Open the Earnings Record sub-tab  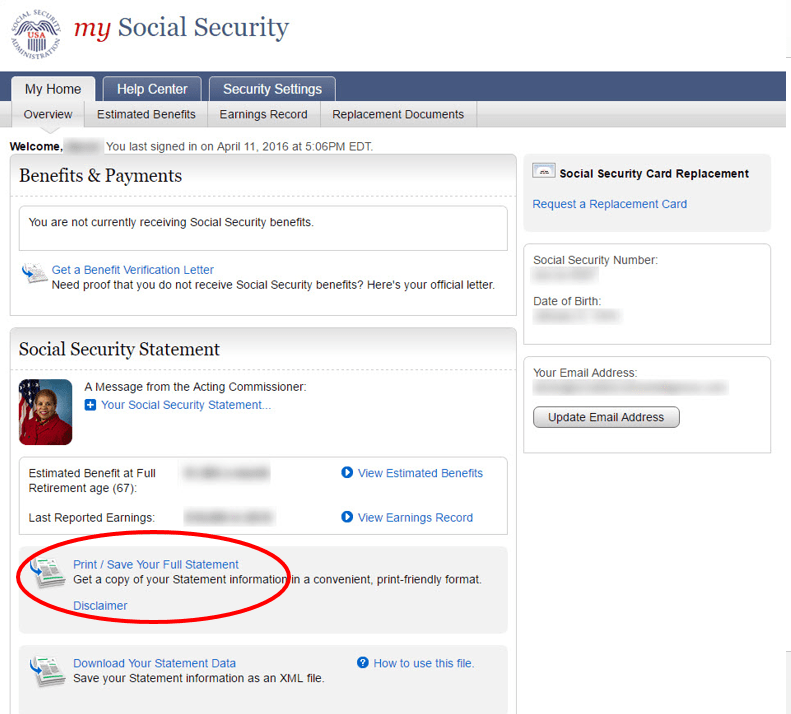pyautogui.click(x=263, y=115)
